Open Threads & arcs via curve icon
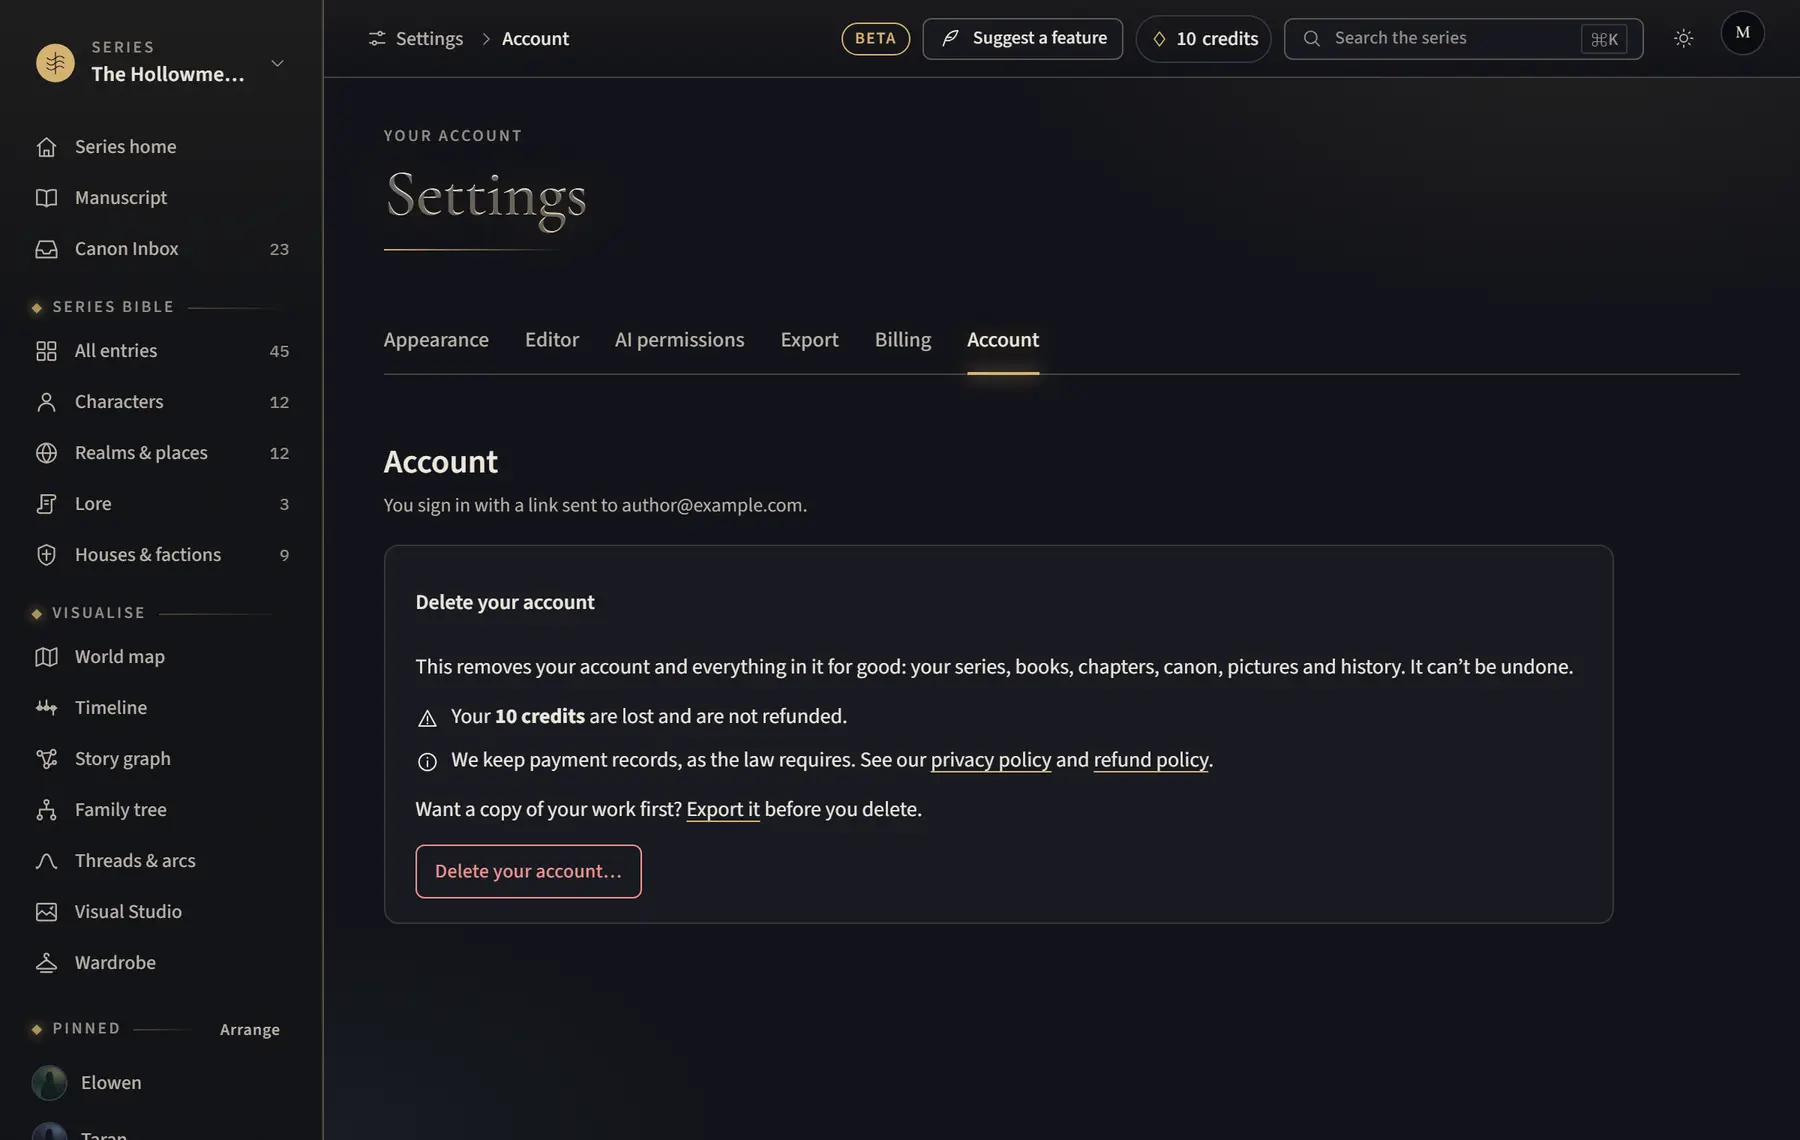The image size is (1800, 1140). [46, 861]
